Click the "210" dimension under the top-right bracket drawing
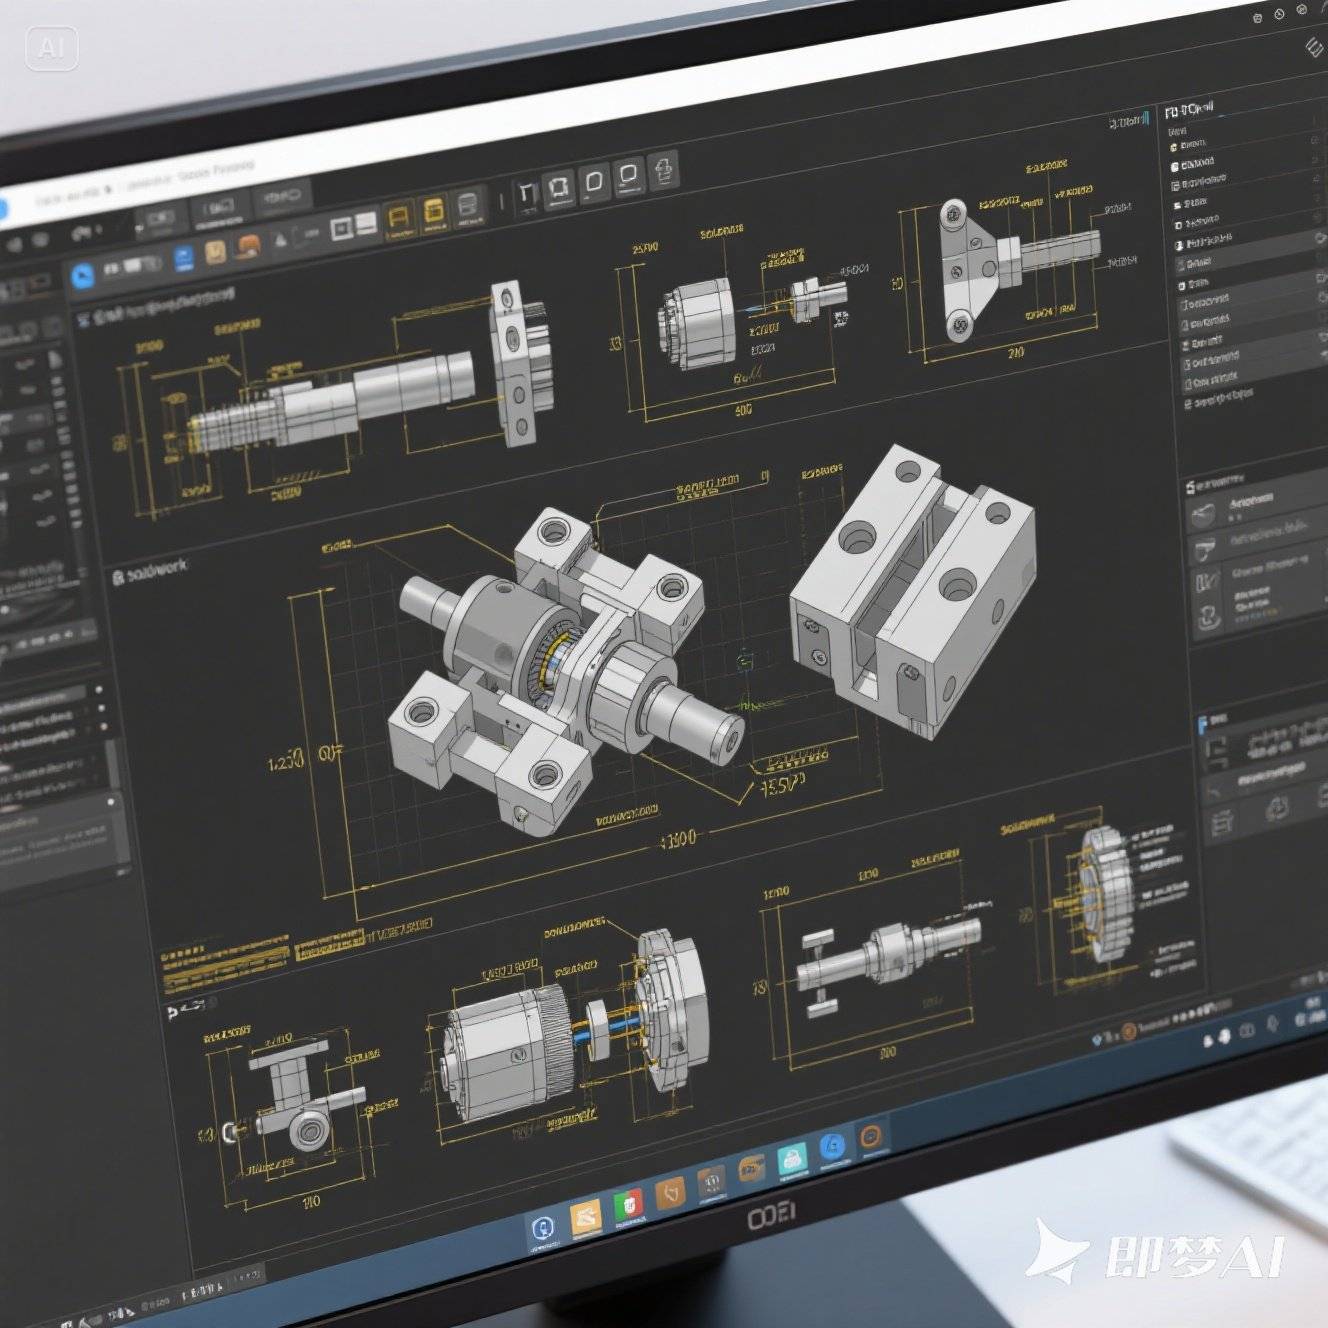Screen dimensions: 1328x1328 click(x=1015, y=353)
